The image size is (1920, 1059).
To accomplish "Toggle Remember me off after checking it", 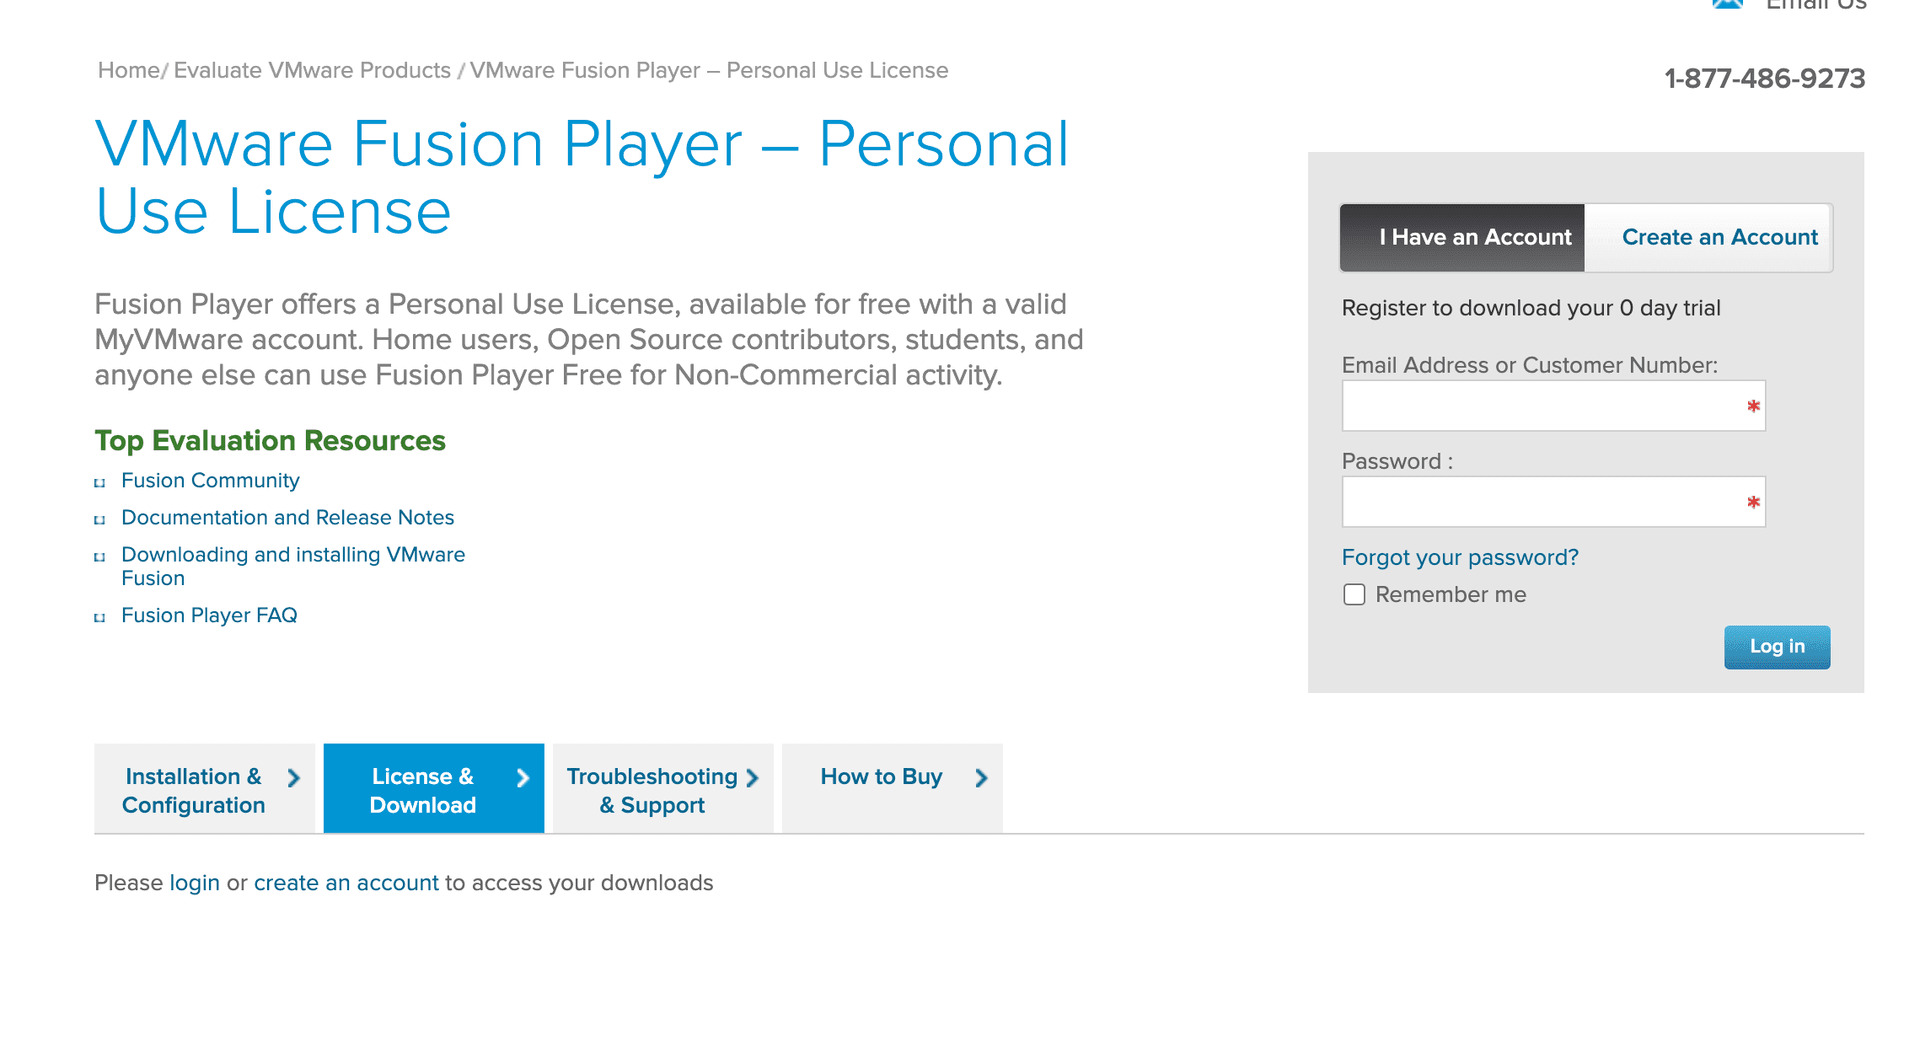I will pyautogui.click(x=1354, y=594).
